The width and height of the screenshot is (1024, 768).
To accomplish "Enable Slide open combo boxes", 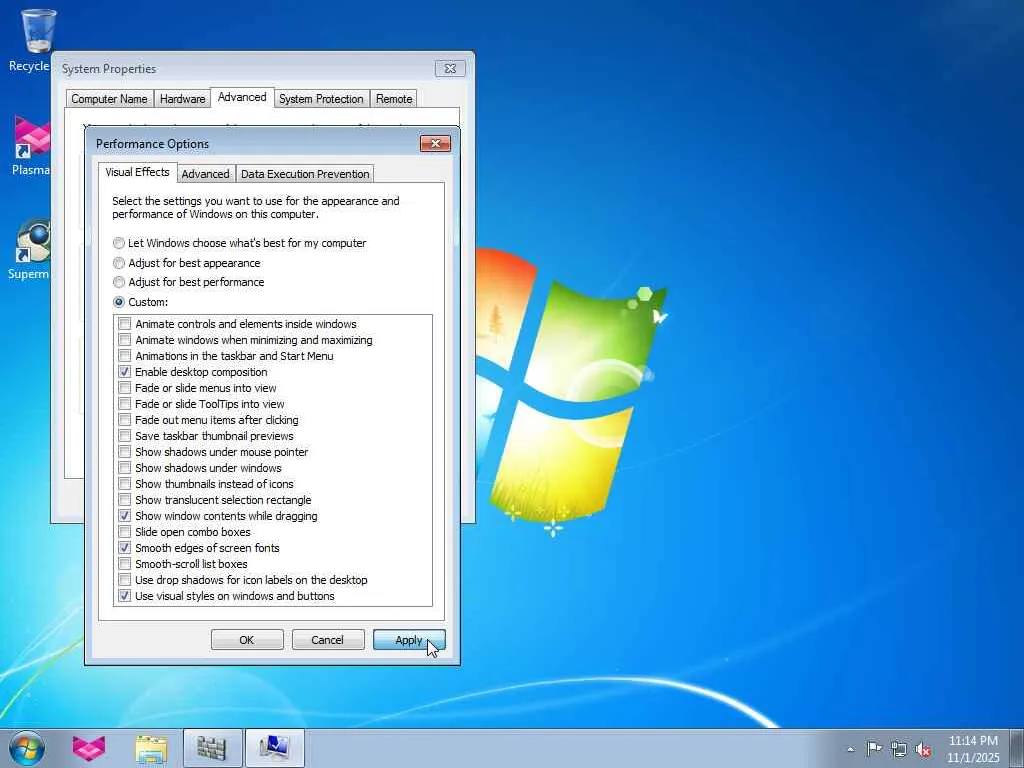I will [x=125, y=532].
